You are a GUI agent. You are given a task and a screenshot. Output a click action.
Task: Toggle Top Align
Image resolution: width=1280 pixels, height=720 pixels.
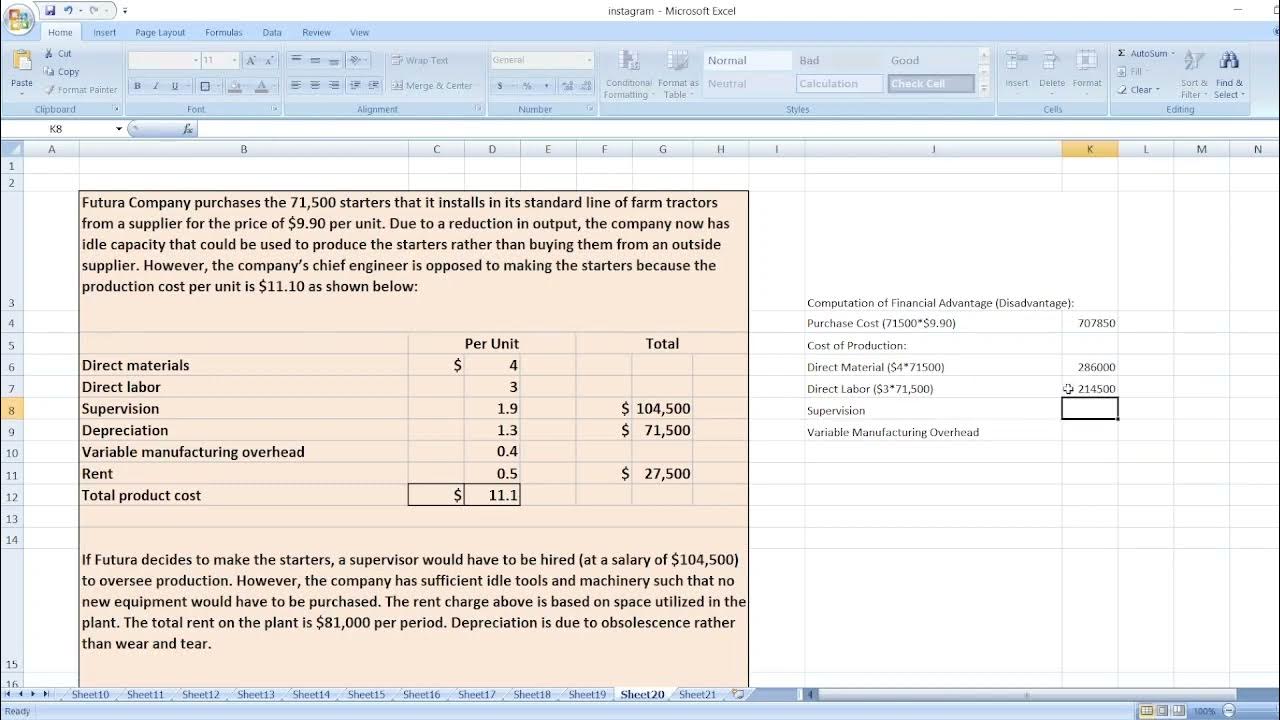(x=297, y=60)
